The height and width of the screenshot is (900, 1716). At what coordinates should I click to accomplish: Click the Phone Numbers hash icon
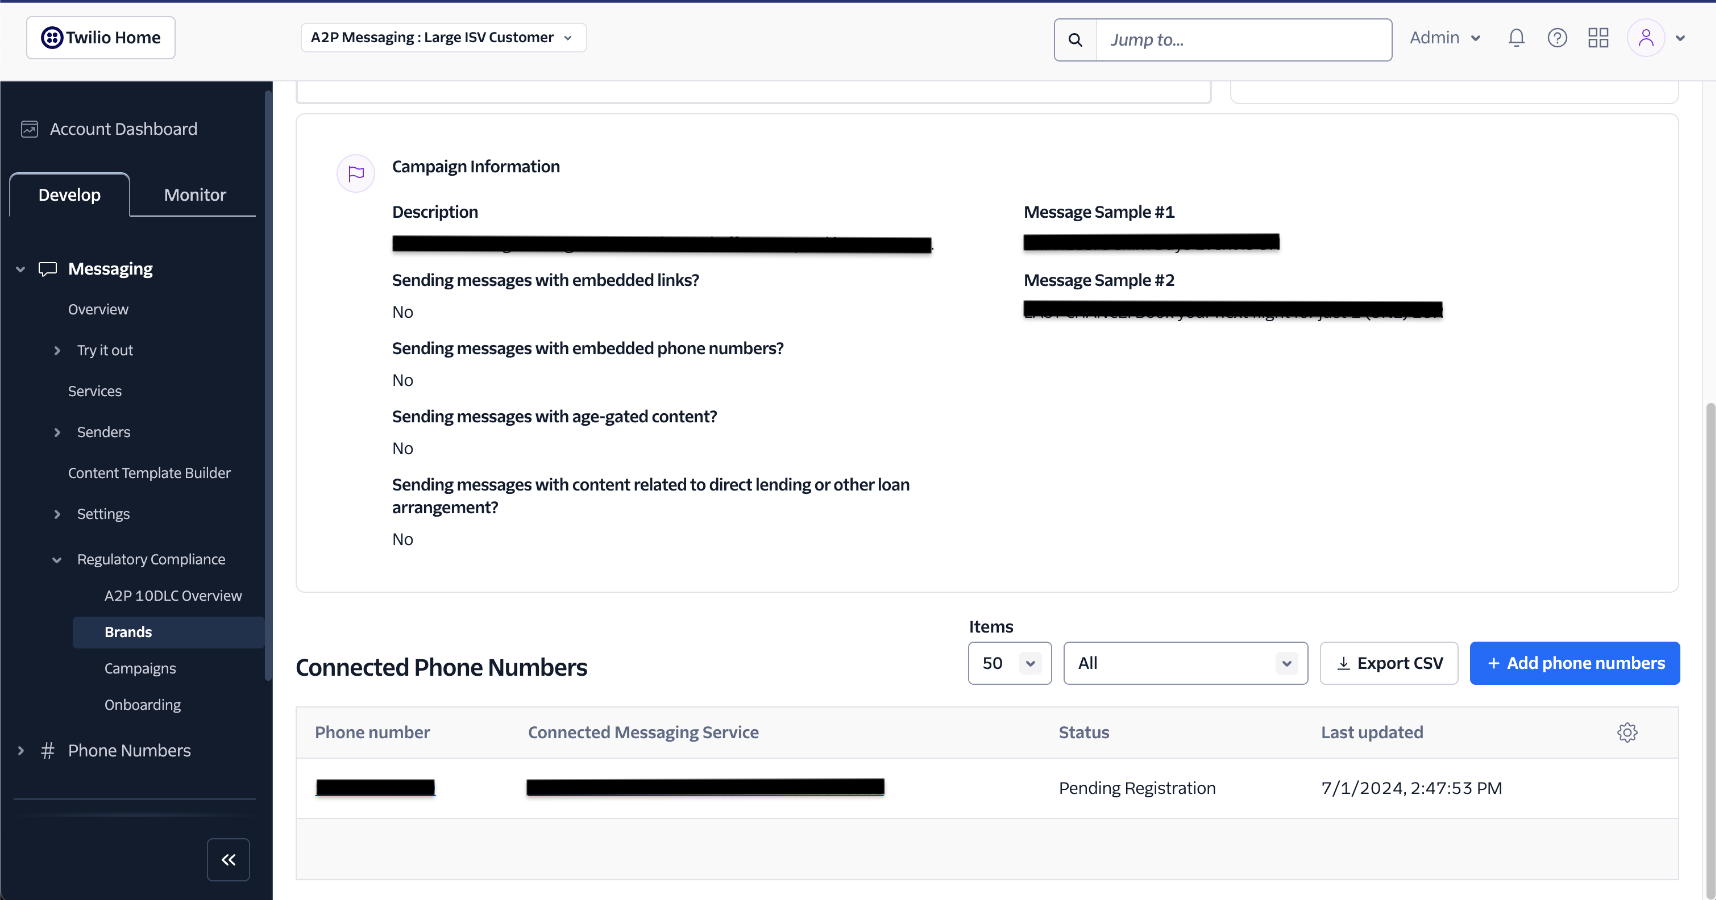click(47, 751)
